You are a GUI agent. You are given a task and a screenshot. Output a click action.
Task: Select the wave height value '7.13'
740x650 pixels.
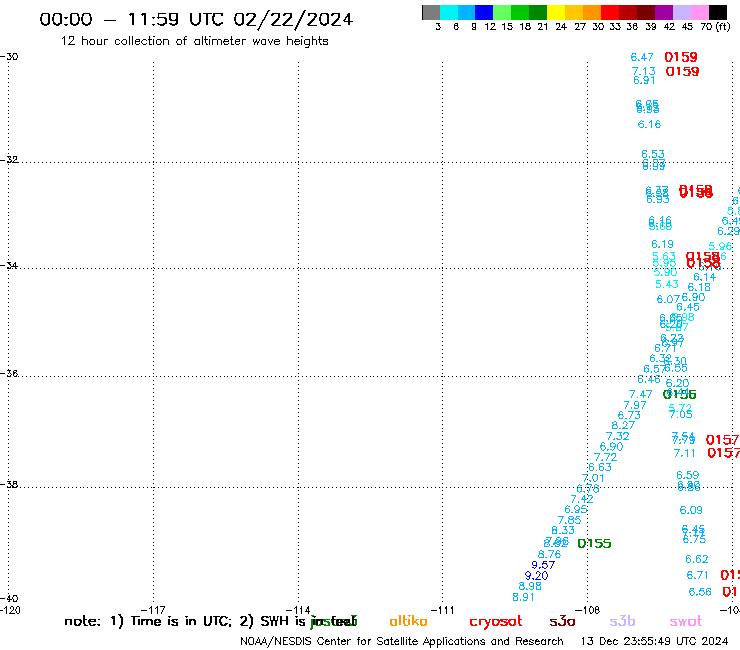644,71
